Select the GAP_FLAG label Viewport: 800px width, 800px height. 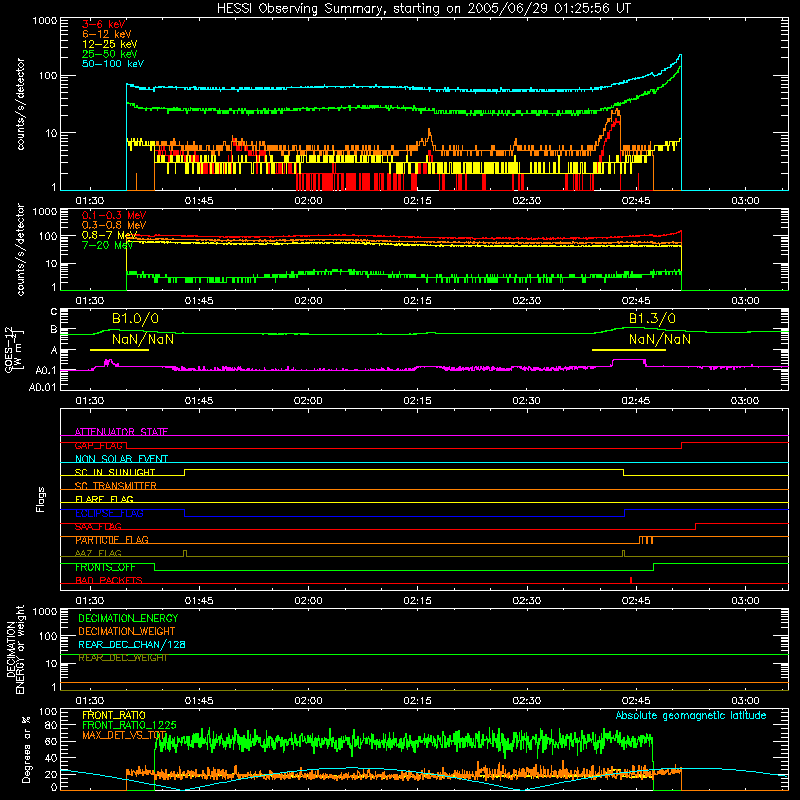click(99, 445)
